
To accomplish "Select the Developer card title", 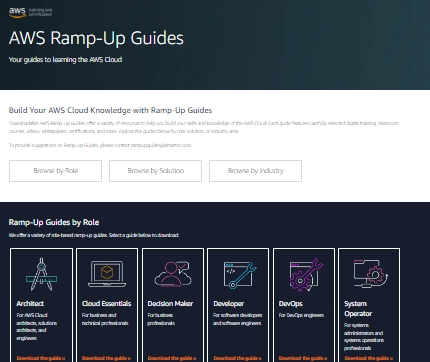I will [228, 304].
